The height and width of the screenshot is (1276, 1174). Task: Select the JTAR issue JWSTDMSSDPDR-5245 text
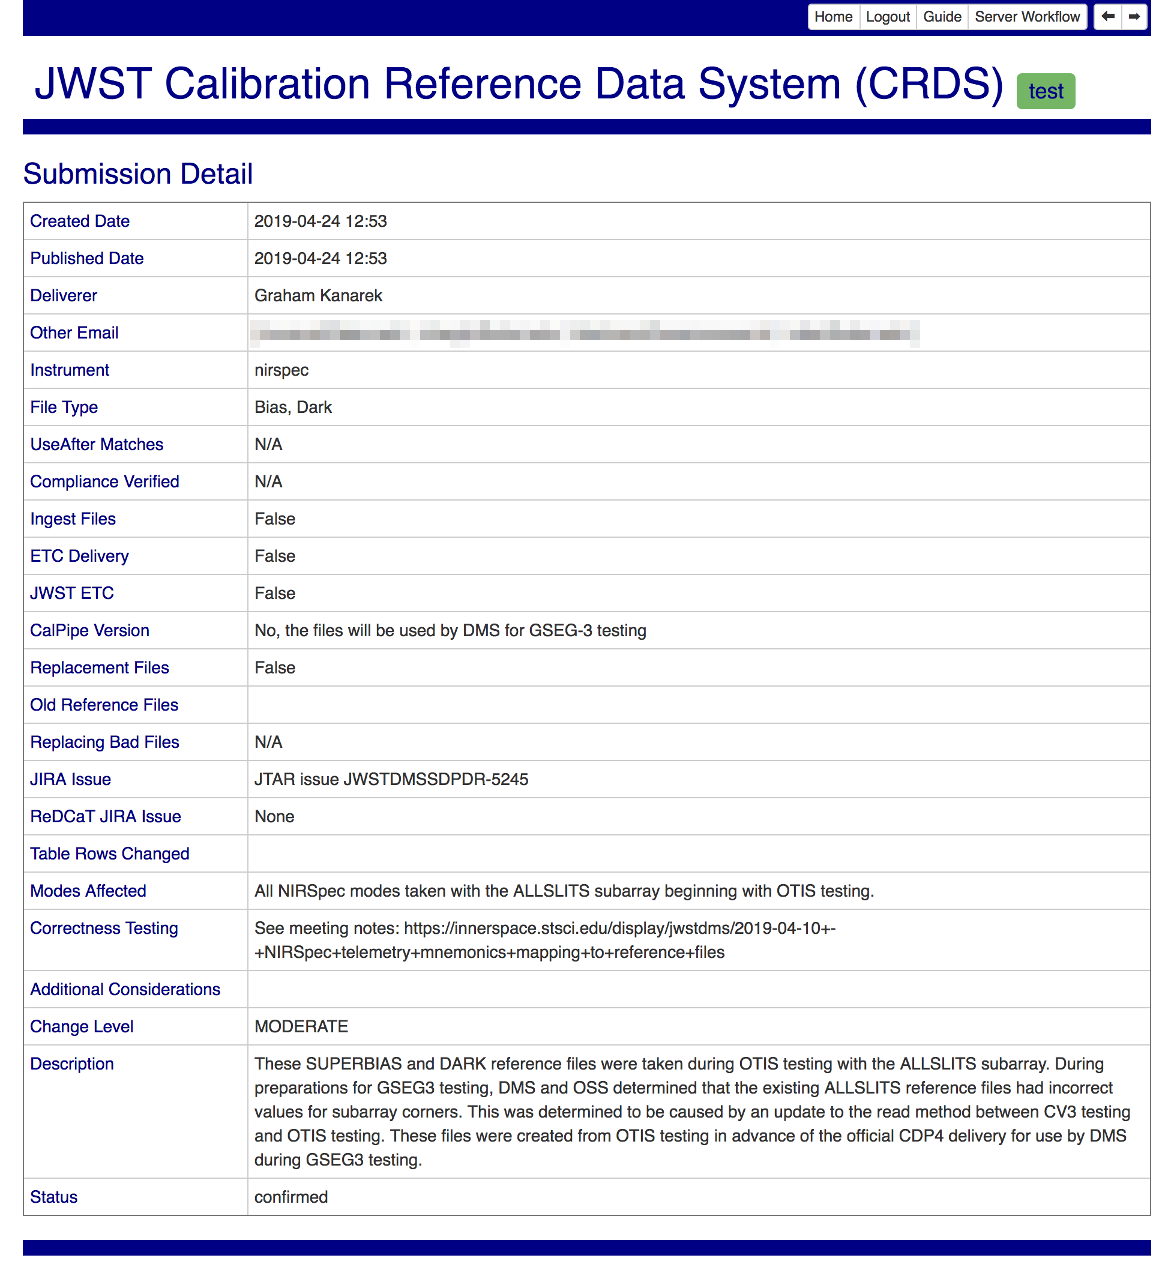click(392, 779)
